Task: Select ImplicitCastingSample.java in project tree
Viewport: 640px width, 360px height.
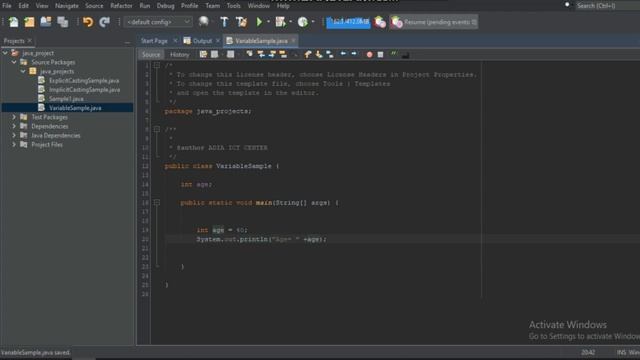Action: click(84, 90)
